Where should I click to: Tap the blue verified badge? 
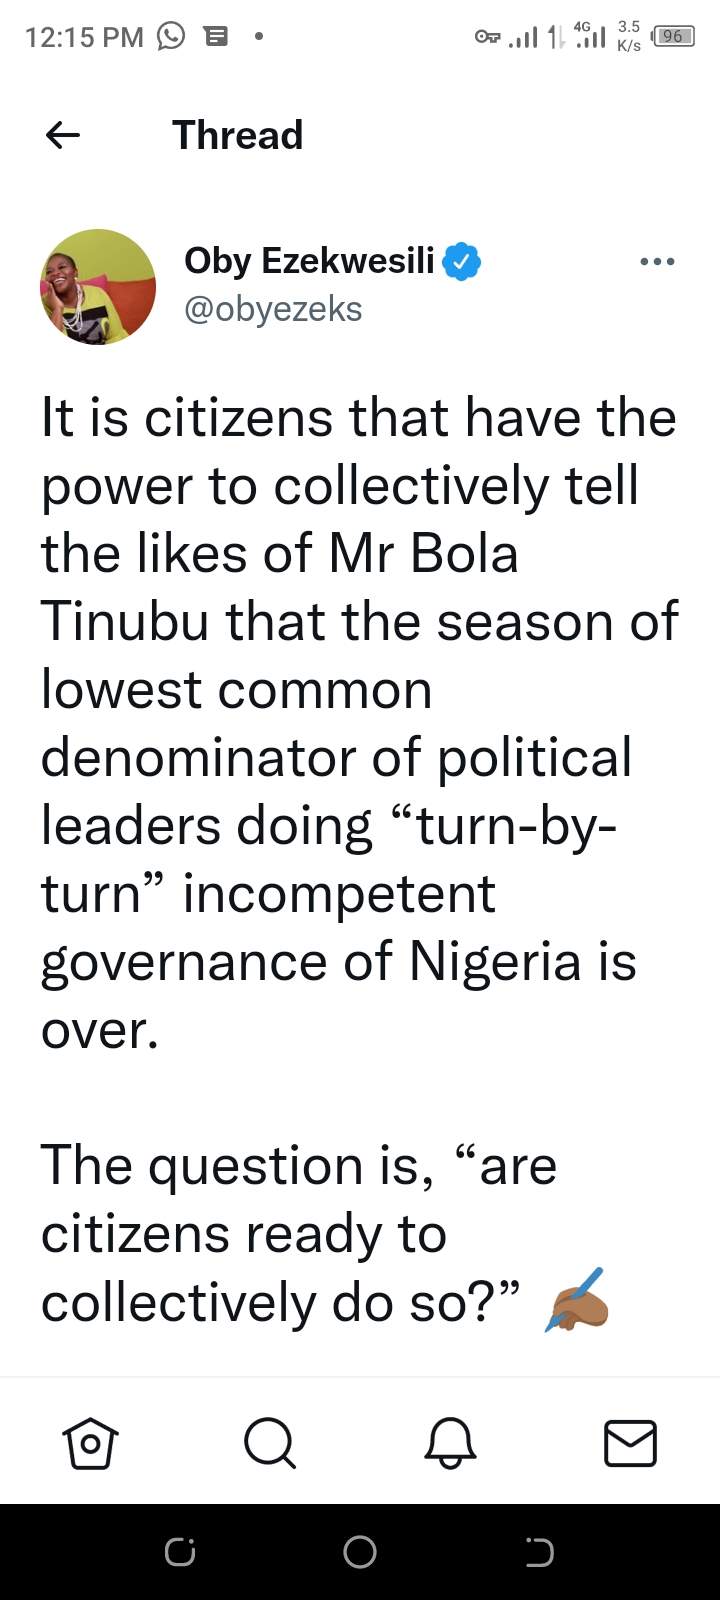tap(462, 261)
